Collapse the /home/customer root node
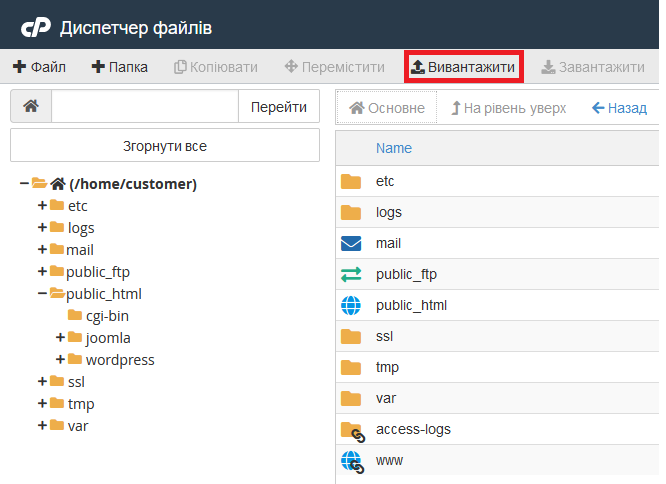The image size is (666, 484). tap(24, 184)
